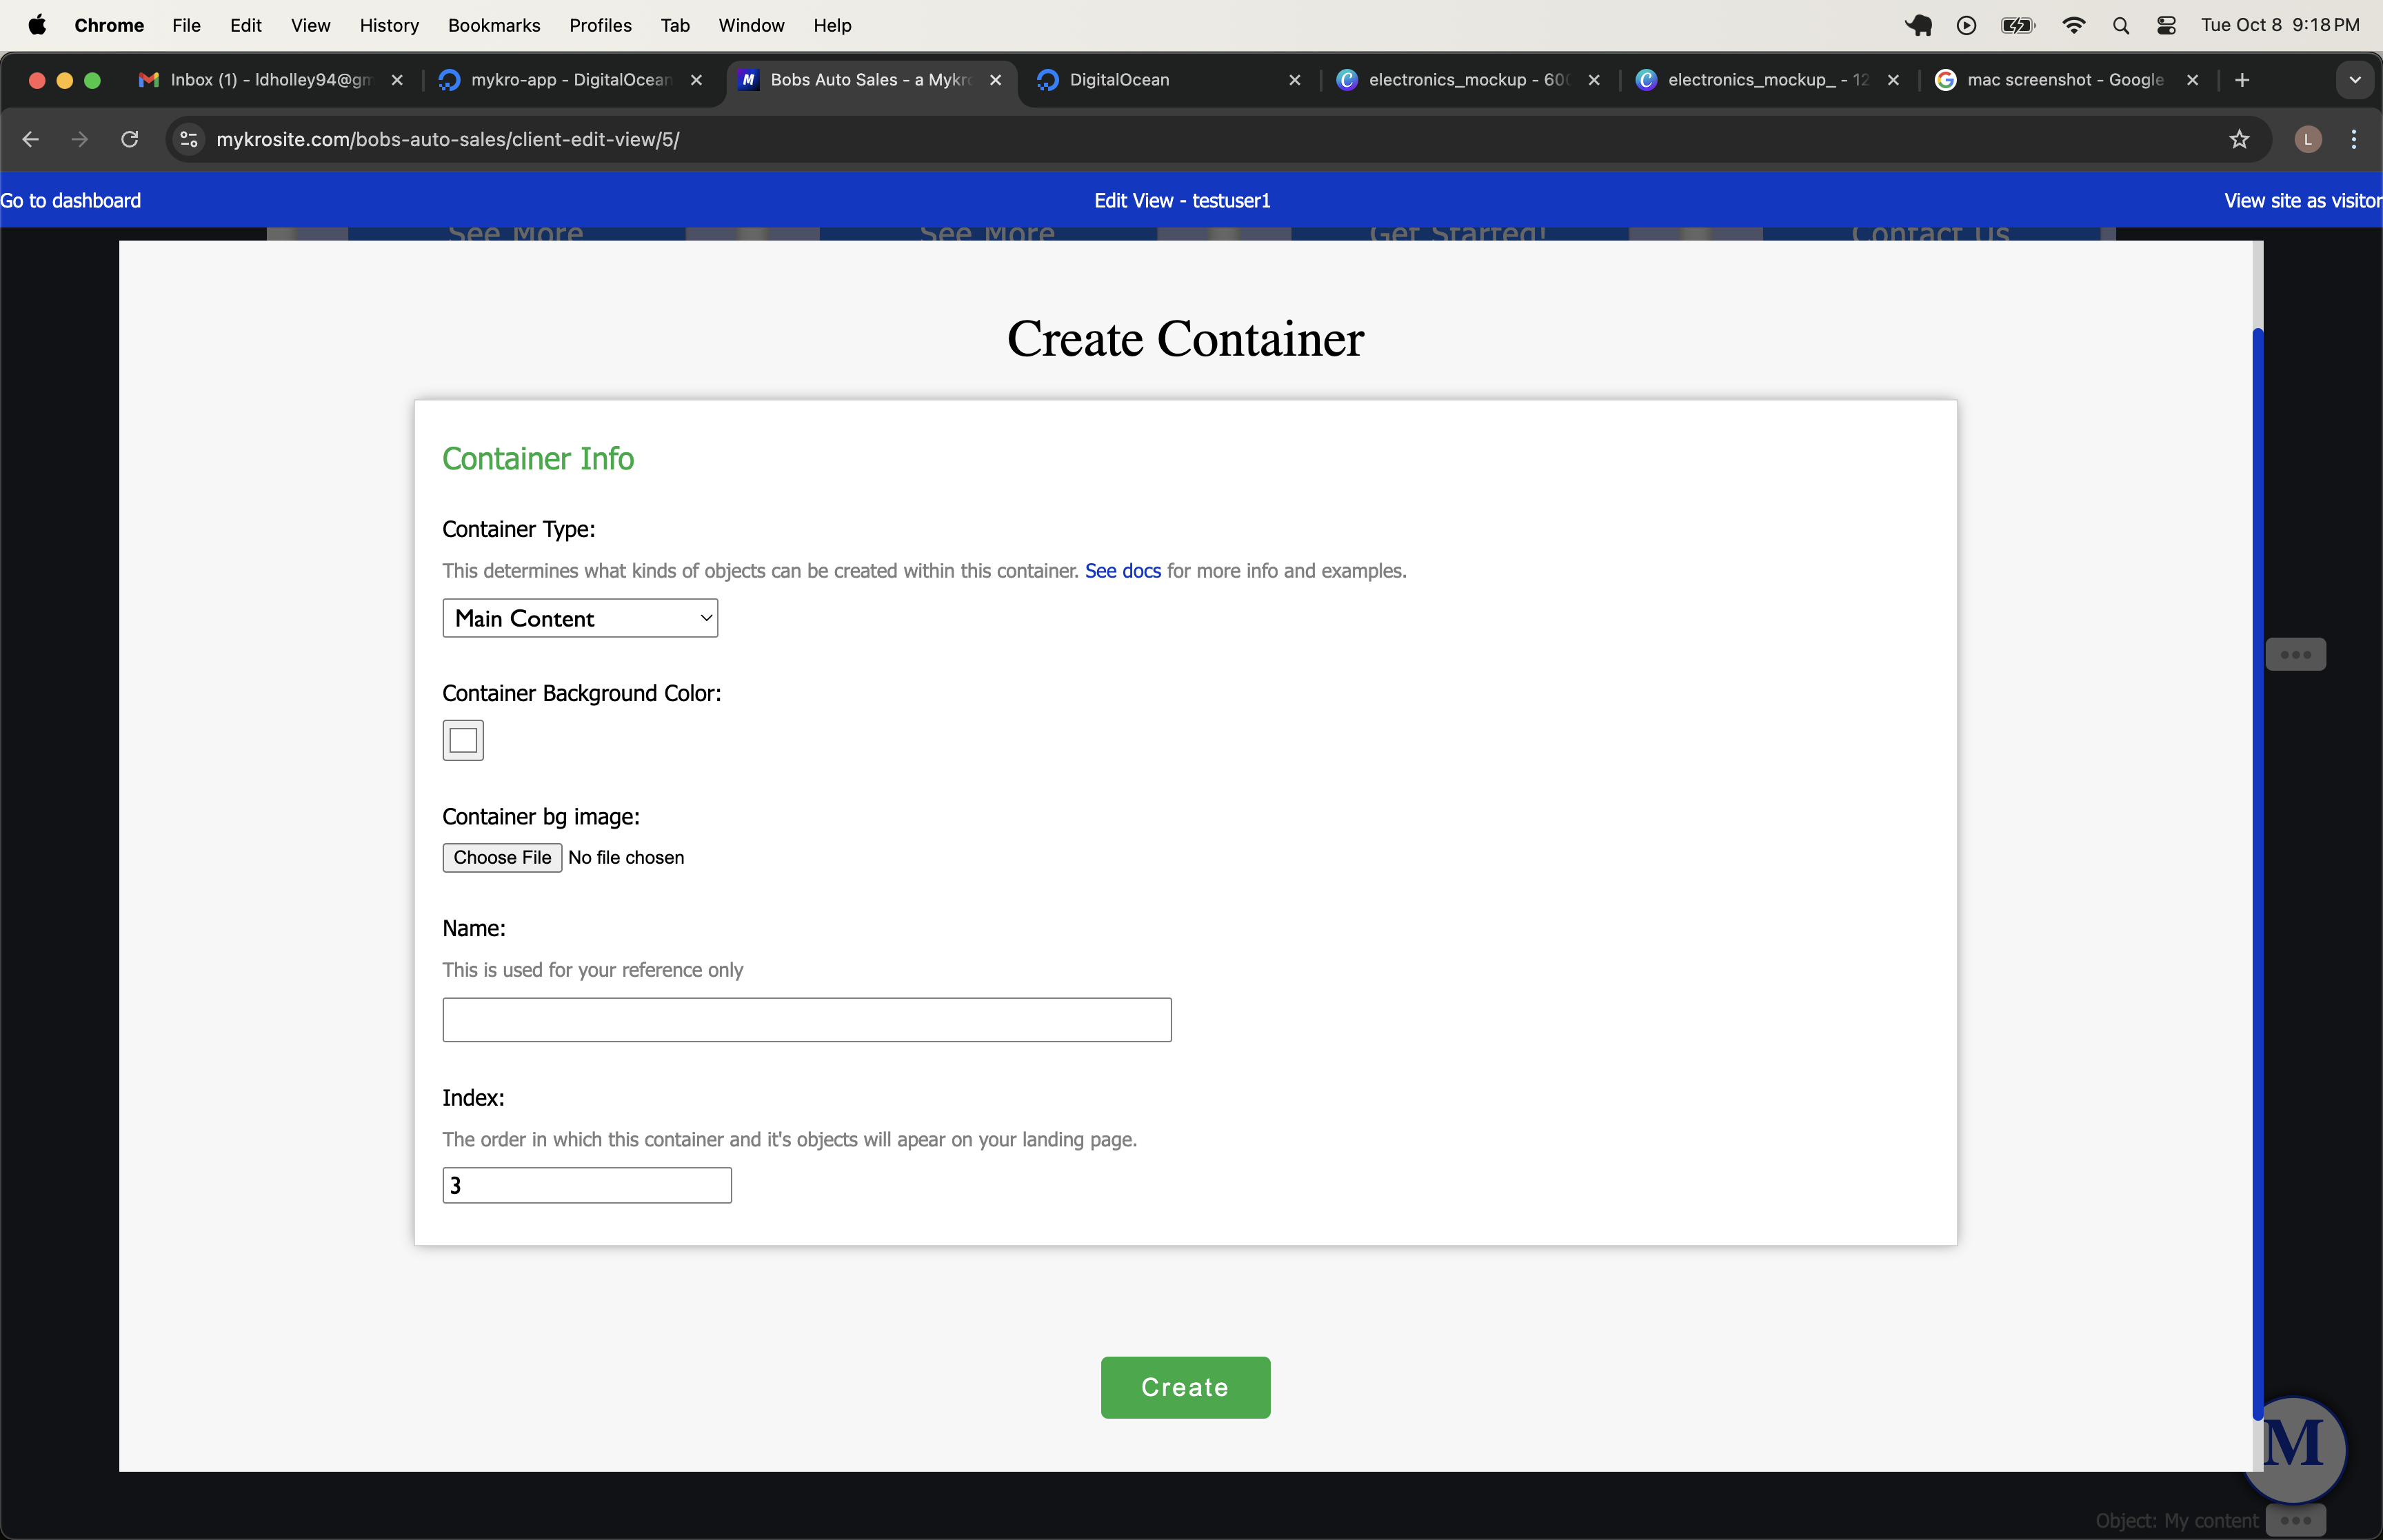Viewport: 2383px width, 1540px height.
Task: Reload the page with the refresh icon
Action: pos(130,139)
